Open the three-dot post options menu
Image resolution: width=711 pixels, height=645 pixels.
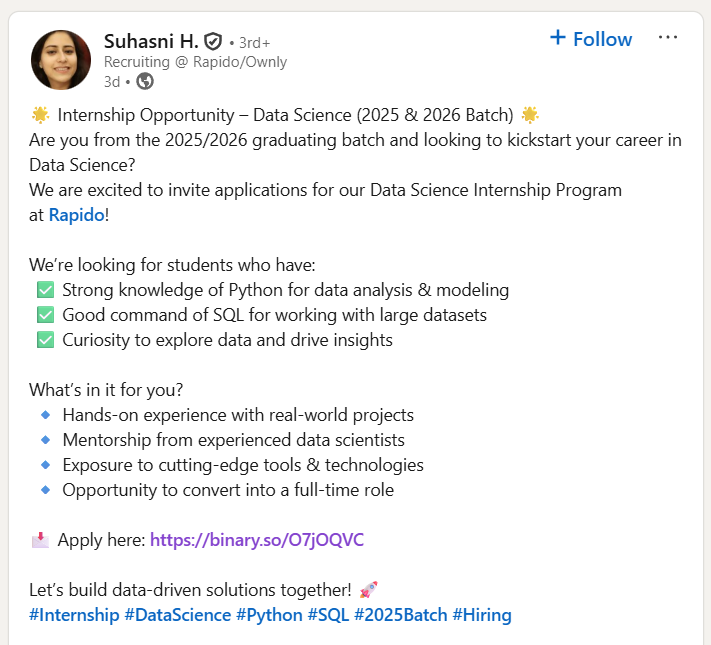click(x=668, y=38)
